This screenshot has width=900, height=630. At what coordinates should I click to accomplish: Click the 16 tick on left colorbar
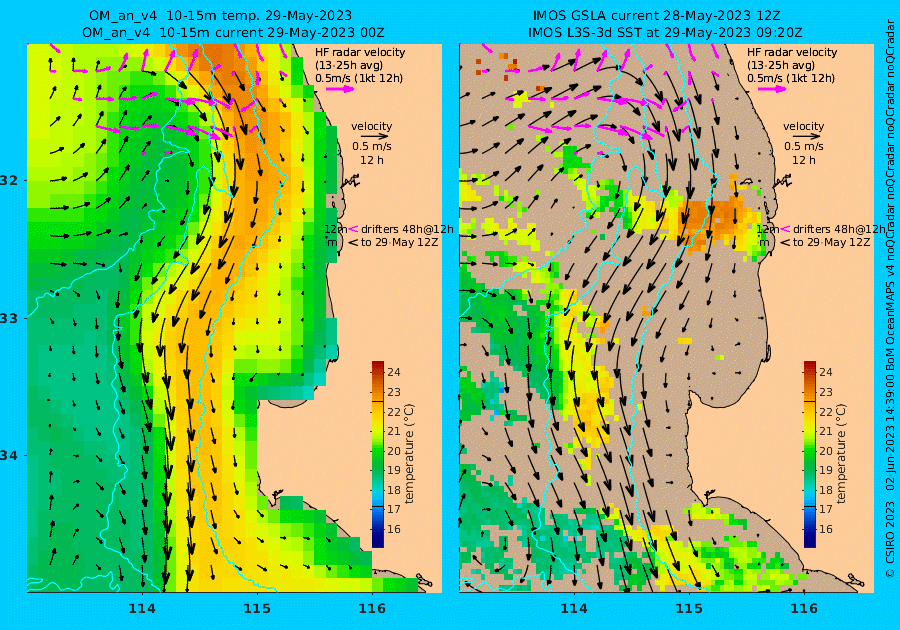pos(394,529)
